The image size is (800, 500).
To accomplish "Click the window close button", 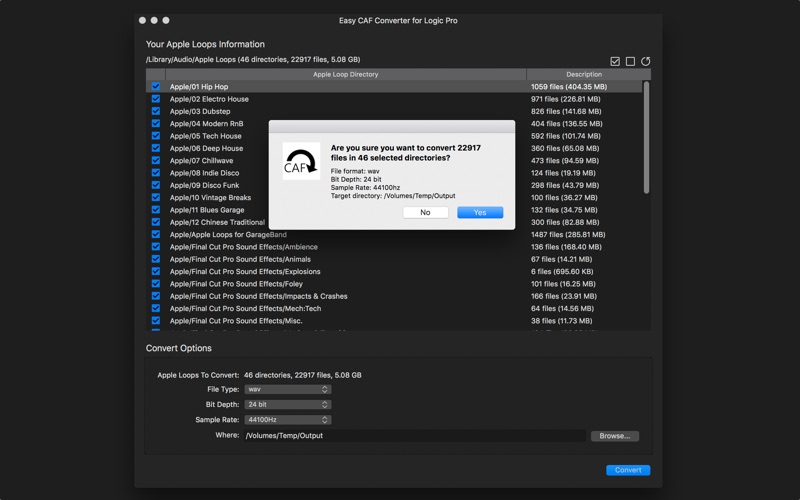I will [x=142, y=20].
